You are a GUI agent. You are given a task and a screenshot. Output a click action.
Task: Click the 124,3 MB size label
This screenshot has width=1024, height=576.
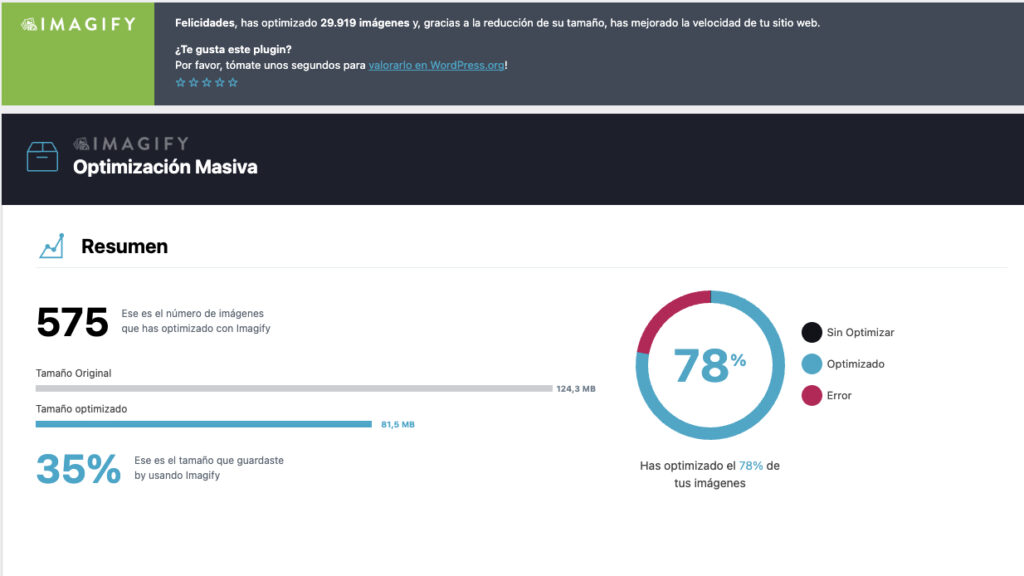[577, 388]
